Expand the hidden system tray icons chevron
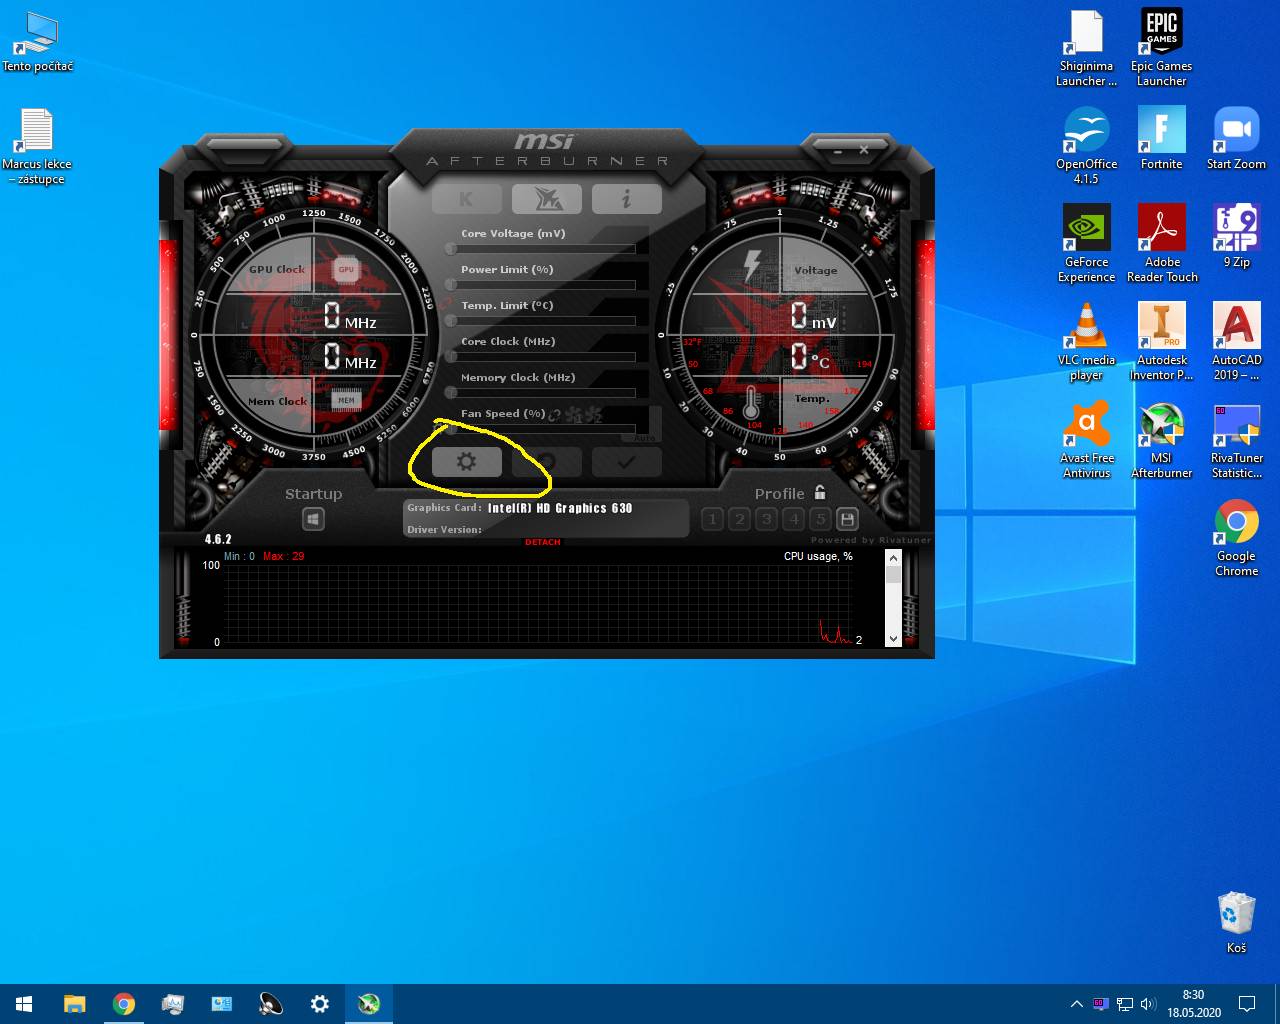1280x1024 pixels. pyautogui.click(x=1076, y=1004)
